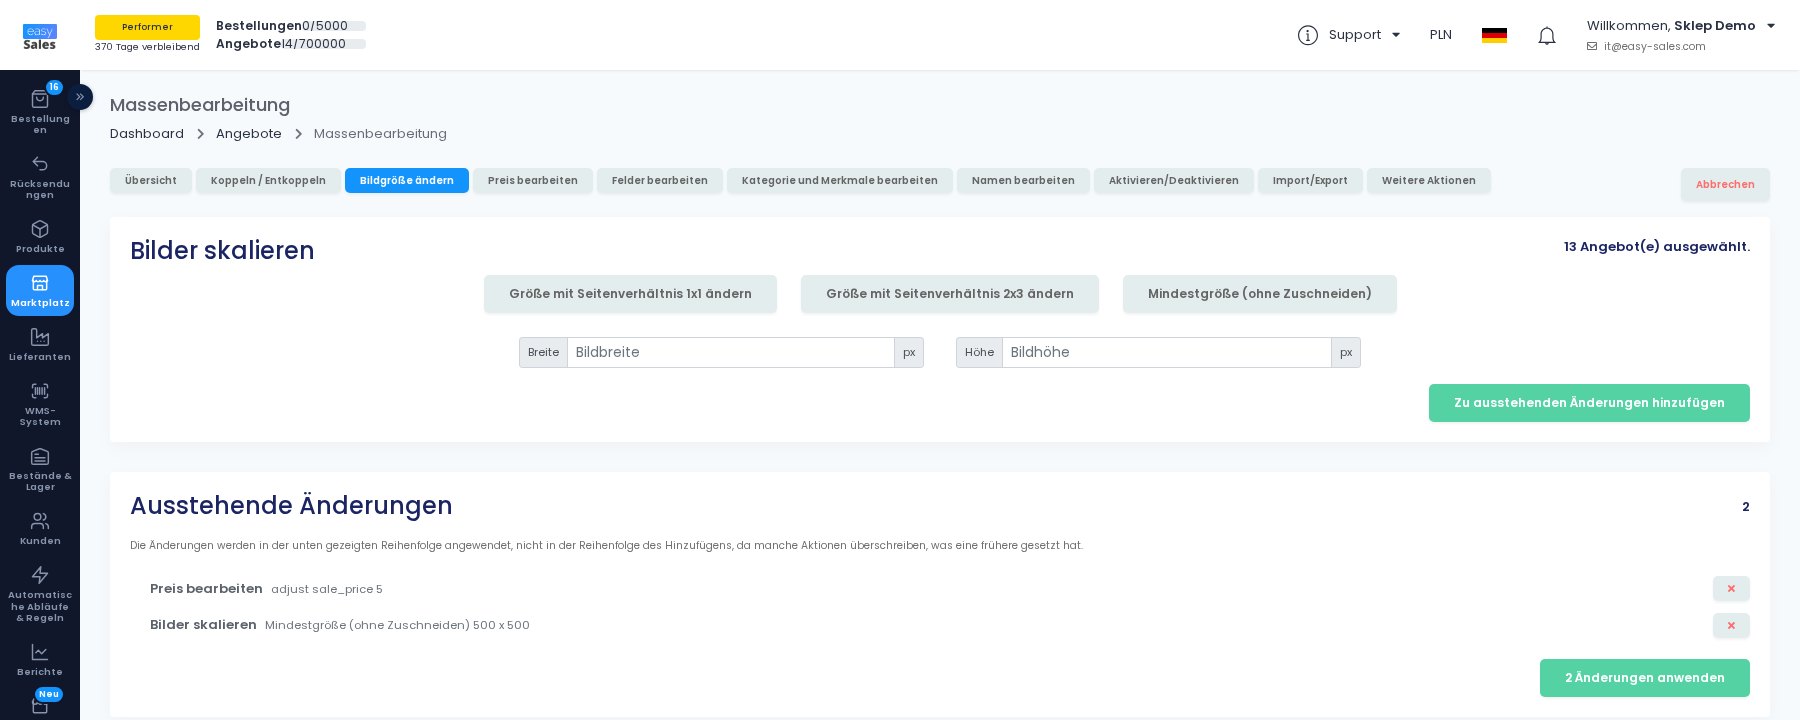The width and height of the screenshot is (1800, 720).
Task: Open the WMS-System sidebar item
Action: 40,403
